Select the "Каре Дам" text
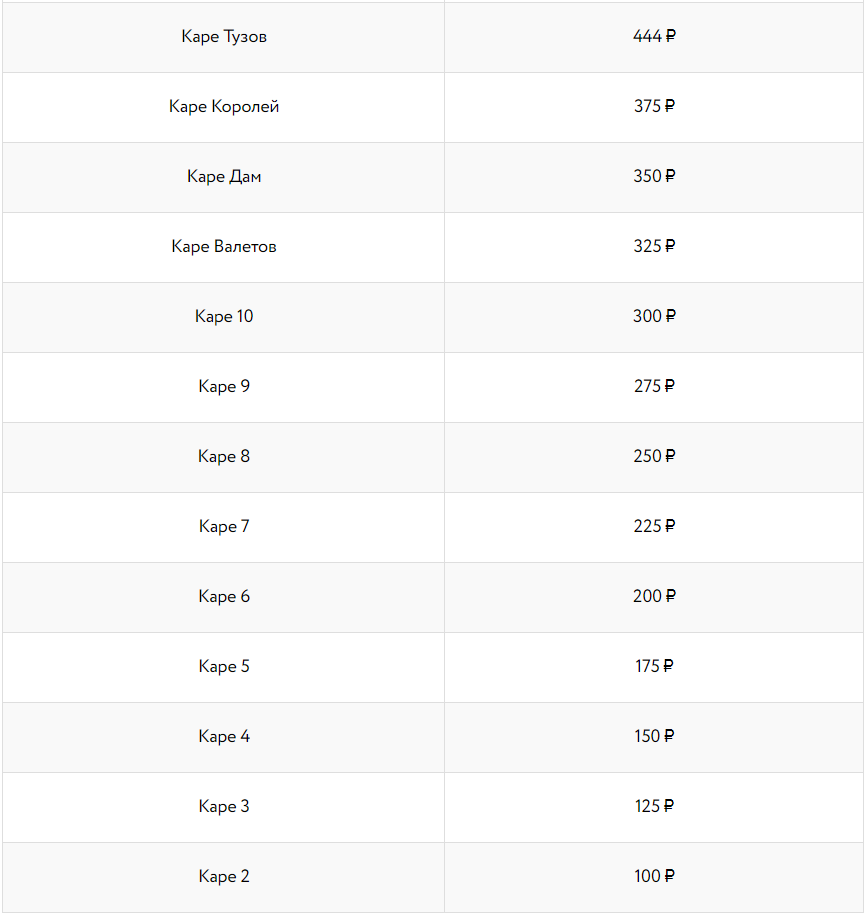 224,177
